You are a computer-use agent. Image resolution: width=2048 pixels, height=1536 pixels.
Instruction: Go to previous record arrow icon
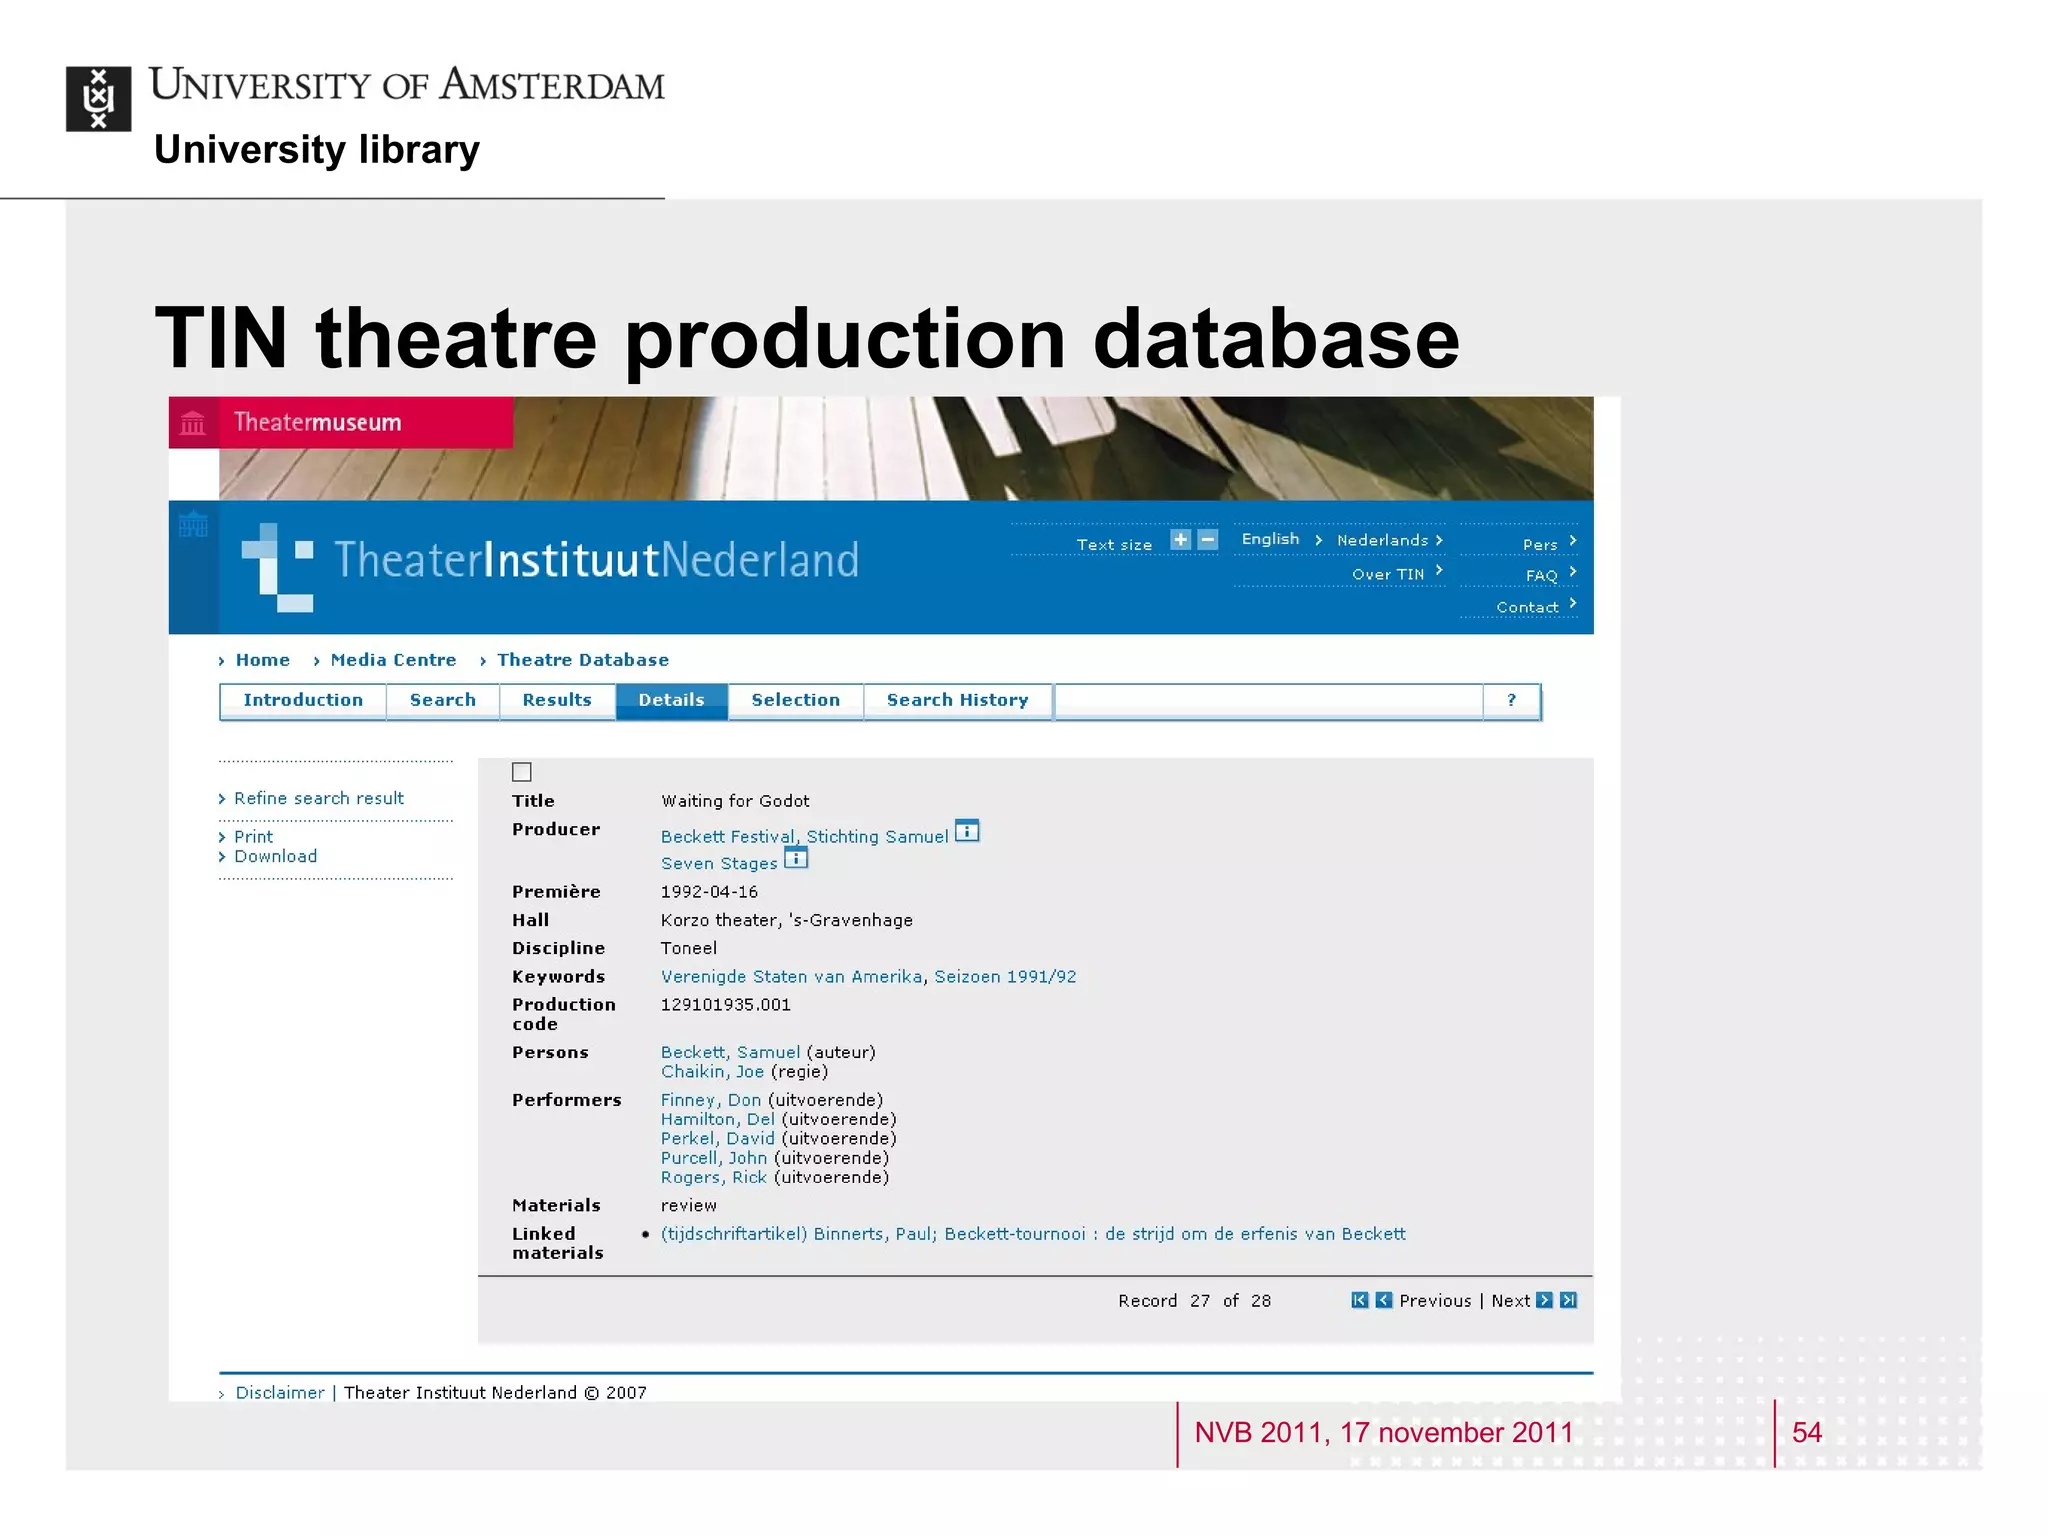click(1384, 1300)
